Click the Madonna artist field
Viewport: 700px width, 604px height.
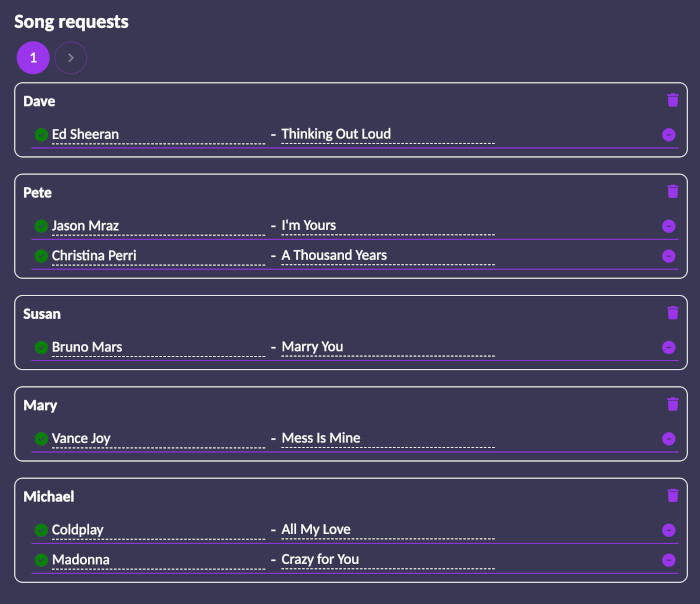pos(158,560)
